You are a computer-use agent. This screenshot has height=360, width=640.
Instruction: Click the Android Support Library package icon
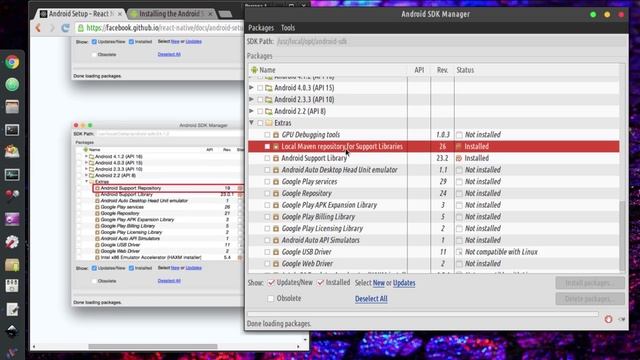[276, 158]
